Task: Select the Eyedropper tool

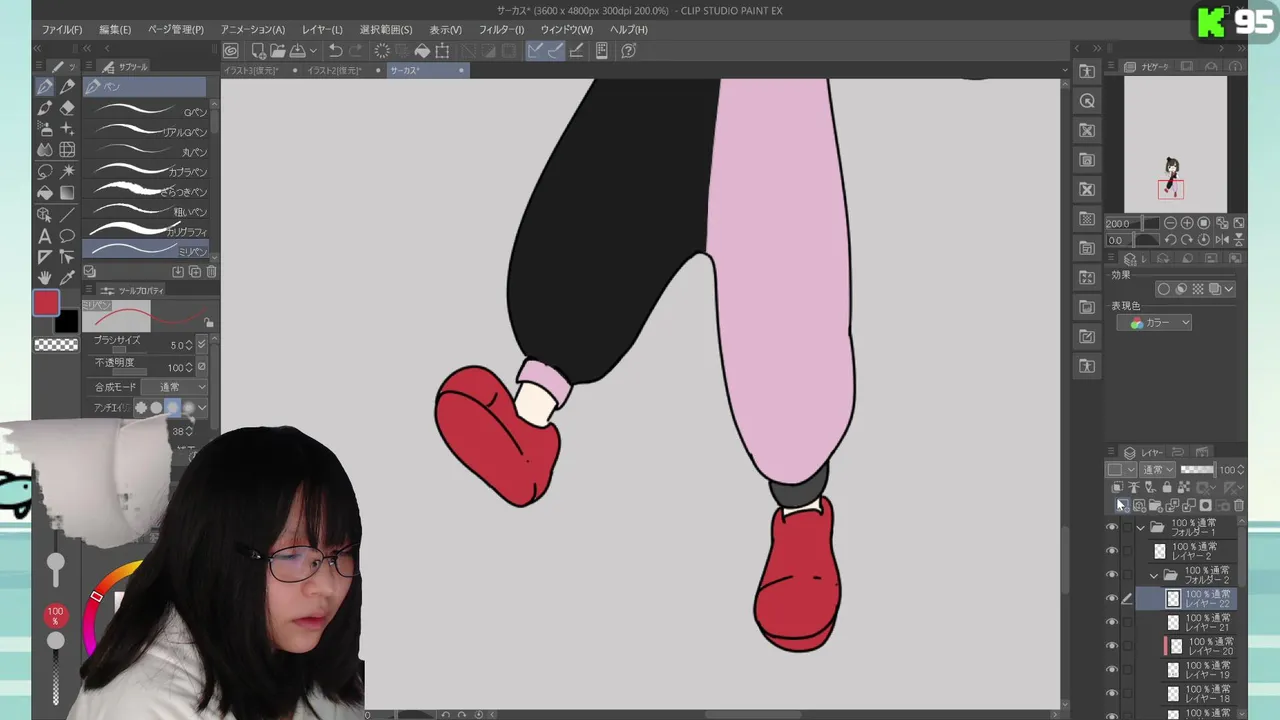Action: tap(67, 277)
